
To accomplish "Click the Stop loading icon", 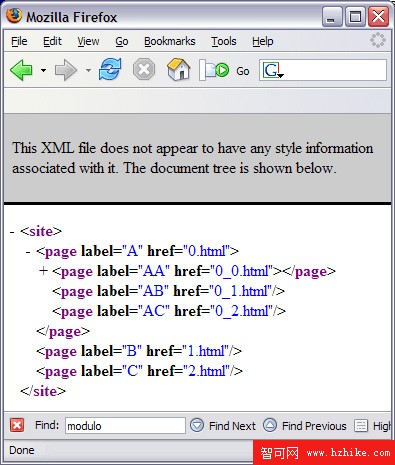I will click(x=144, y=70).
